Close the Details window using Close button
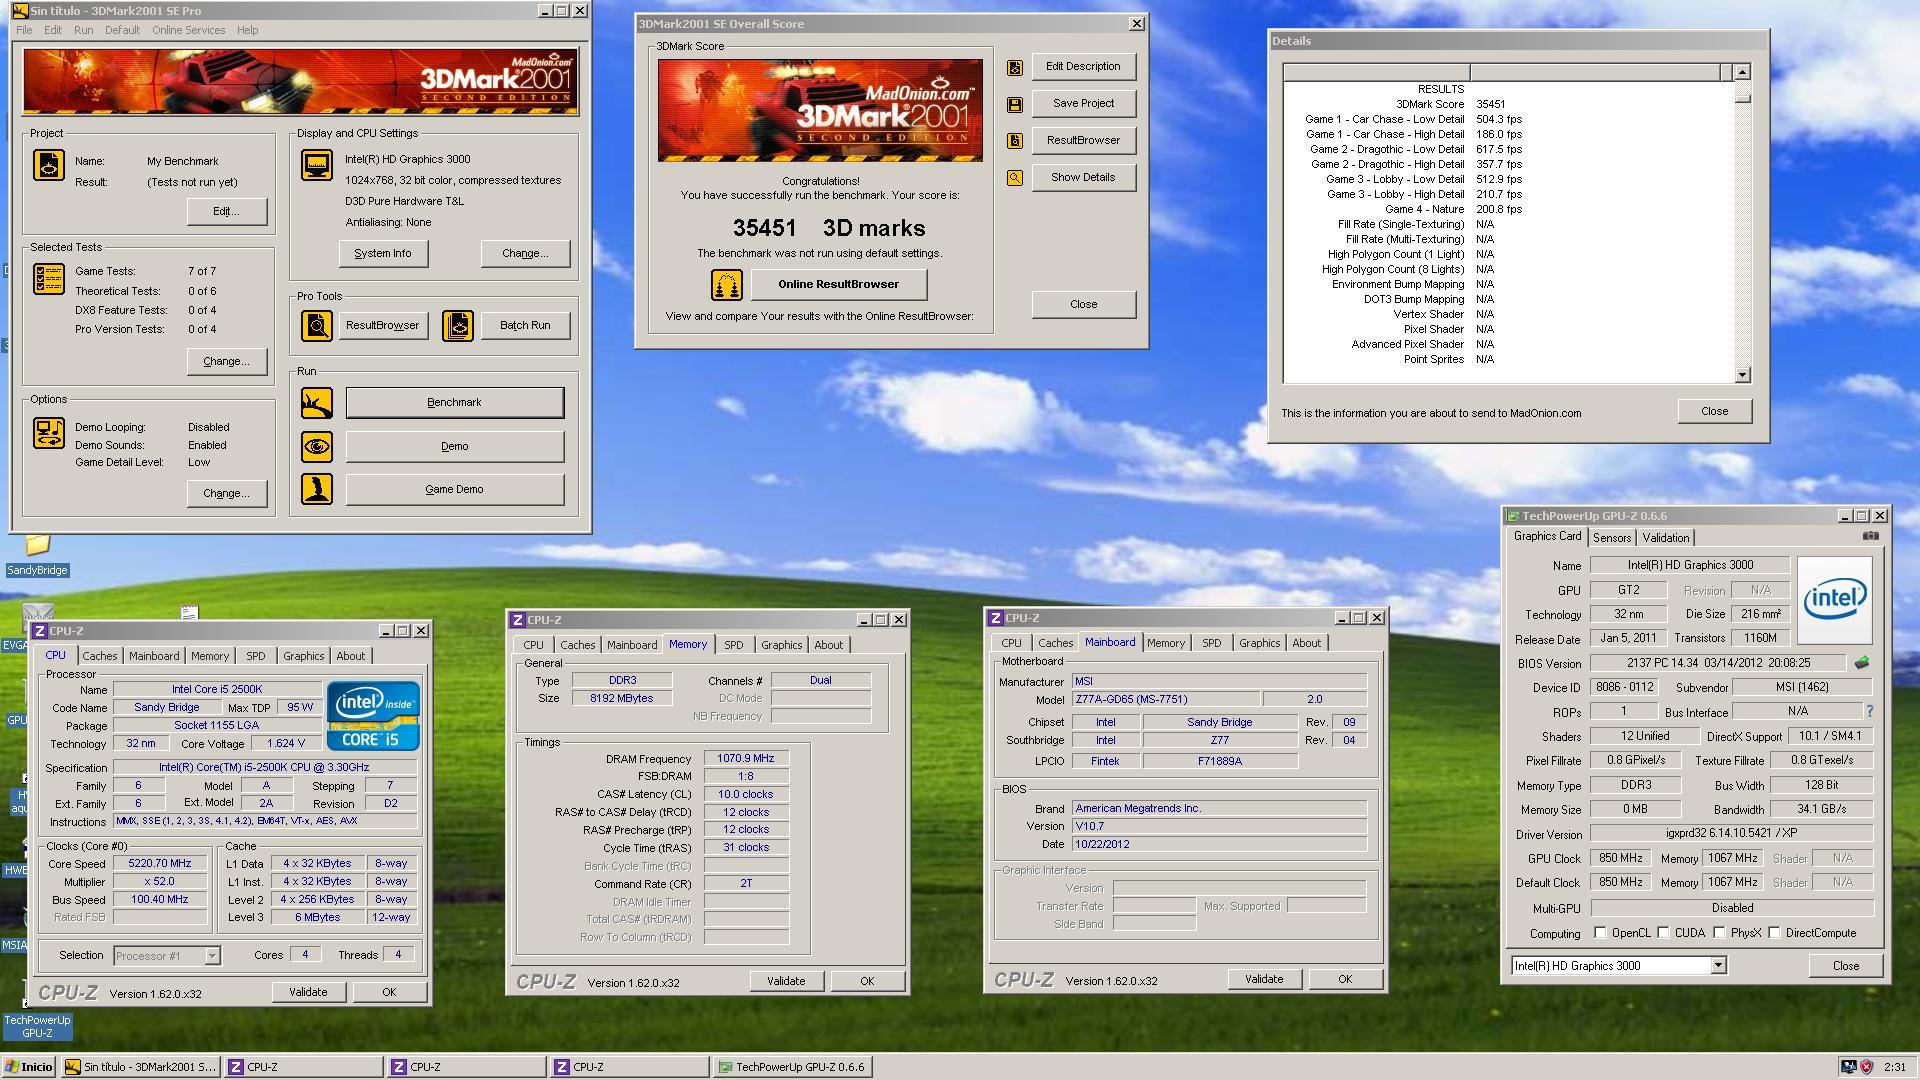The width and height of the screenshot is (1920, 1080). [1714, 411]
